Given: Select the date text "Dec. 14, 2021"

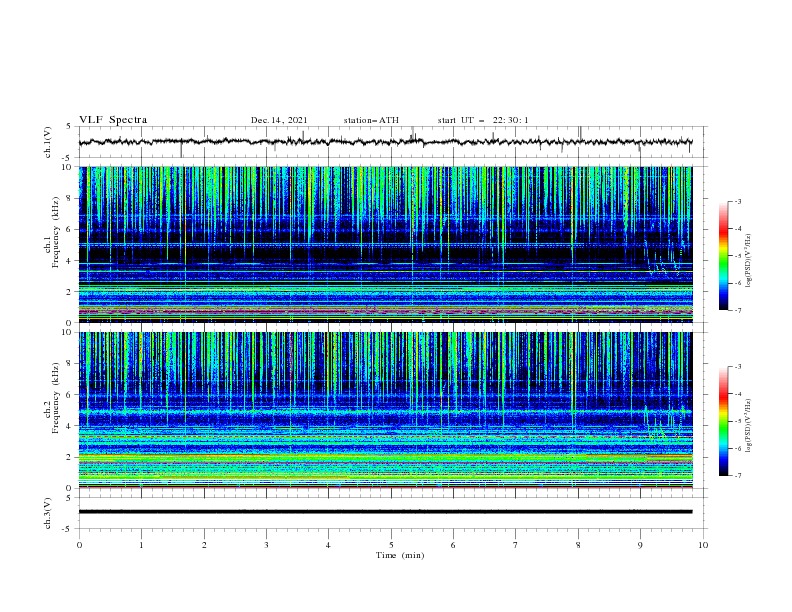Looking at the screenshot, I should point(279,120).
